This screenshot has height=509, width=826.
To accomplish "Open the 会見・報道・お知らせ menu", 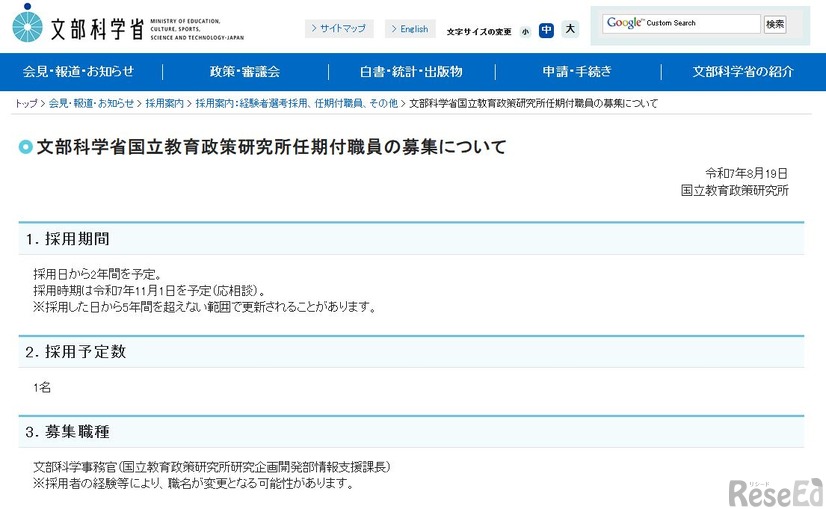I will 78,71.
